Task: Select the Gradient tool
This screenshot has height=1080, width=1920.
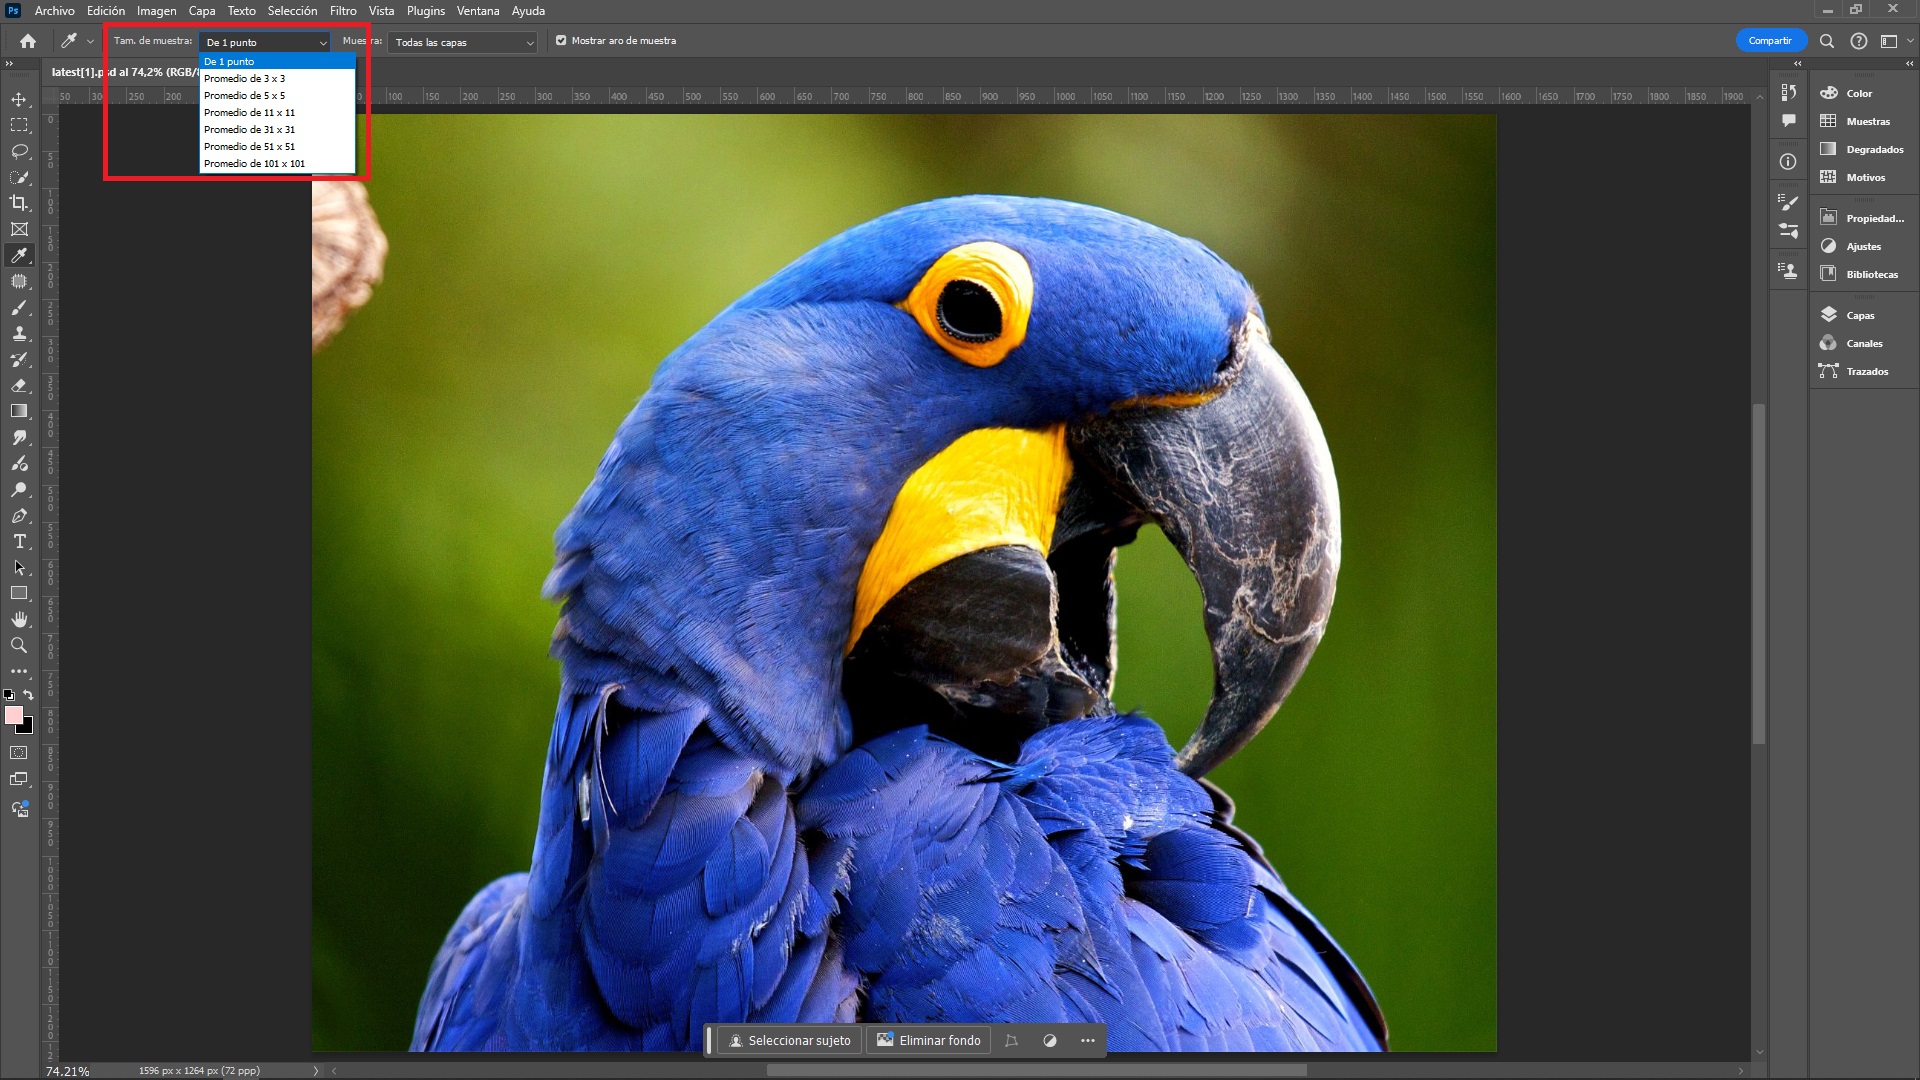Action: tap(19, 412)
